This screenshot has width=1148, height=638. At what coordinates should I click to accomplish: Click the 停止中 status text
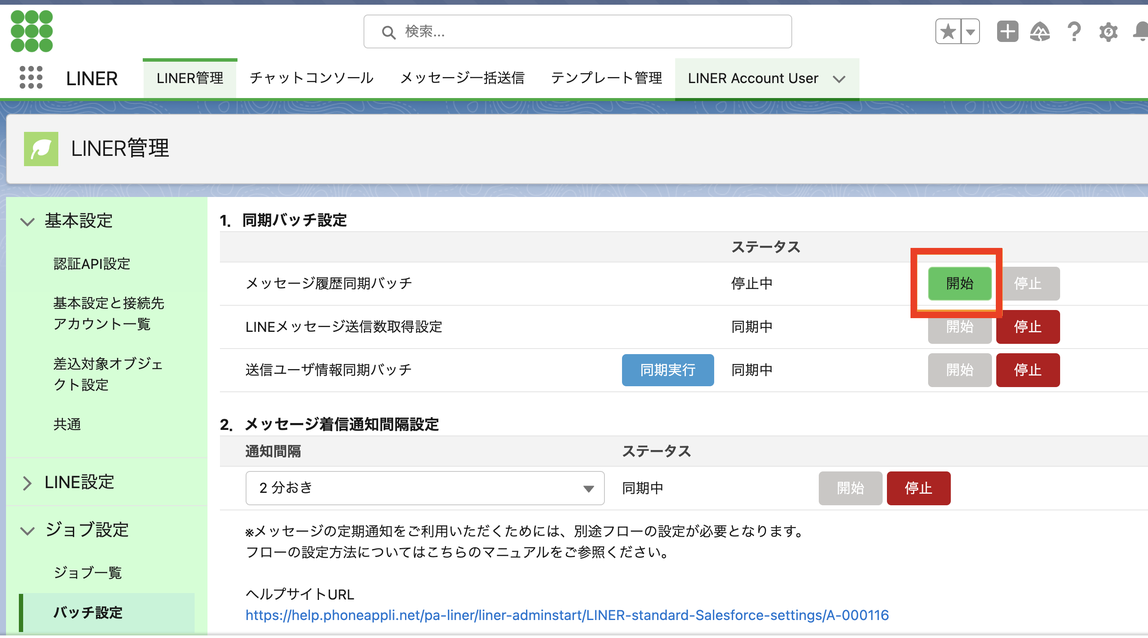pos(752,283)
